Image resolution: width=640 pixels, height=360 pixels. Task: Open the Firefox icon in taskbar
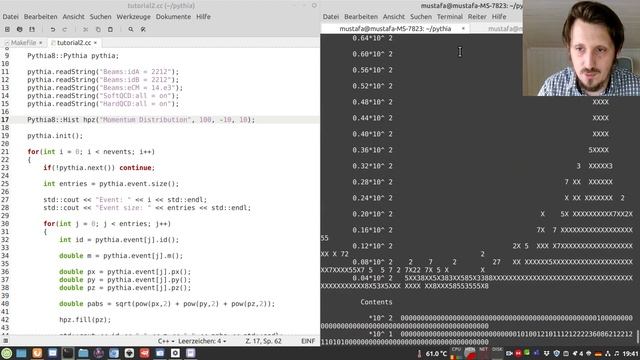click(x=37, y=353)
